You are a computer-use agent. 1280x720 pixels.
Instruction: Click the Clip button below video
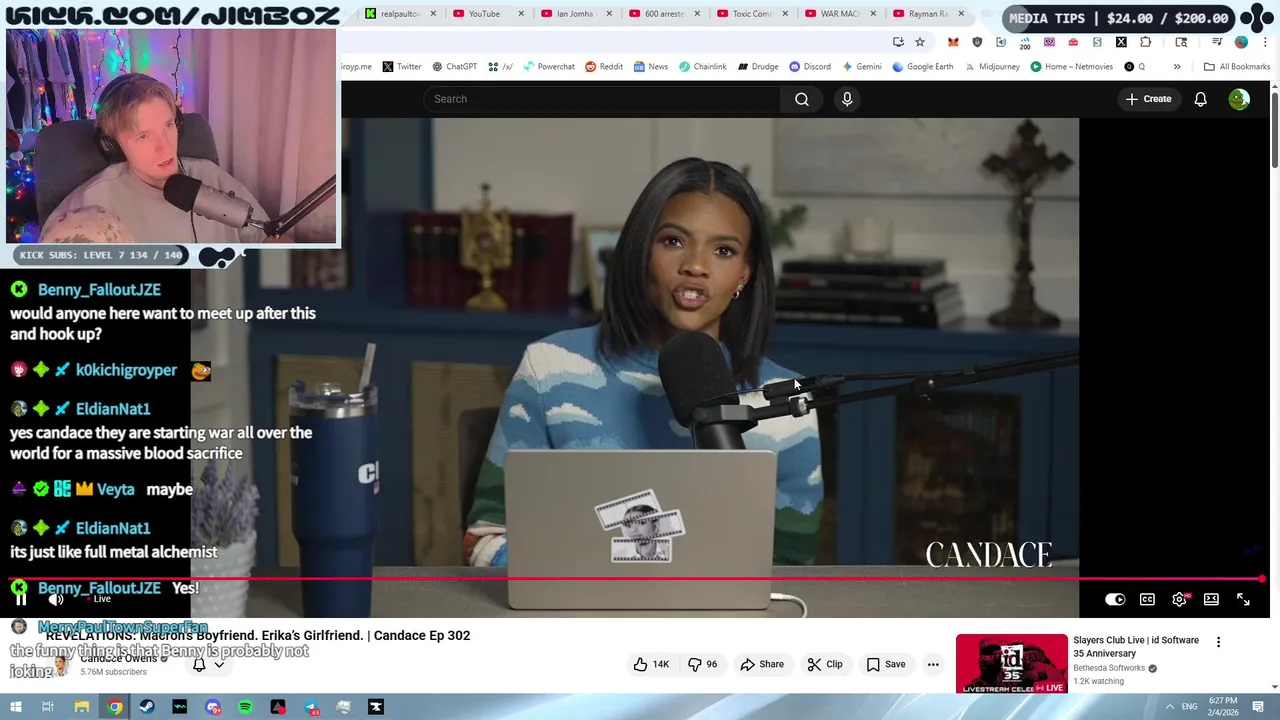click(825, 664)
